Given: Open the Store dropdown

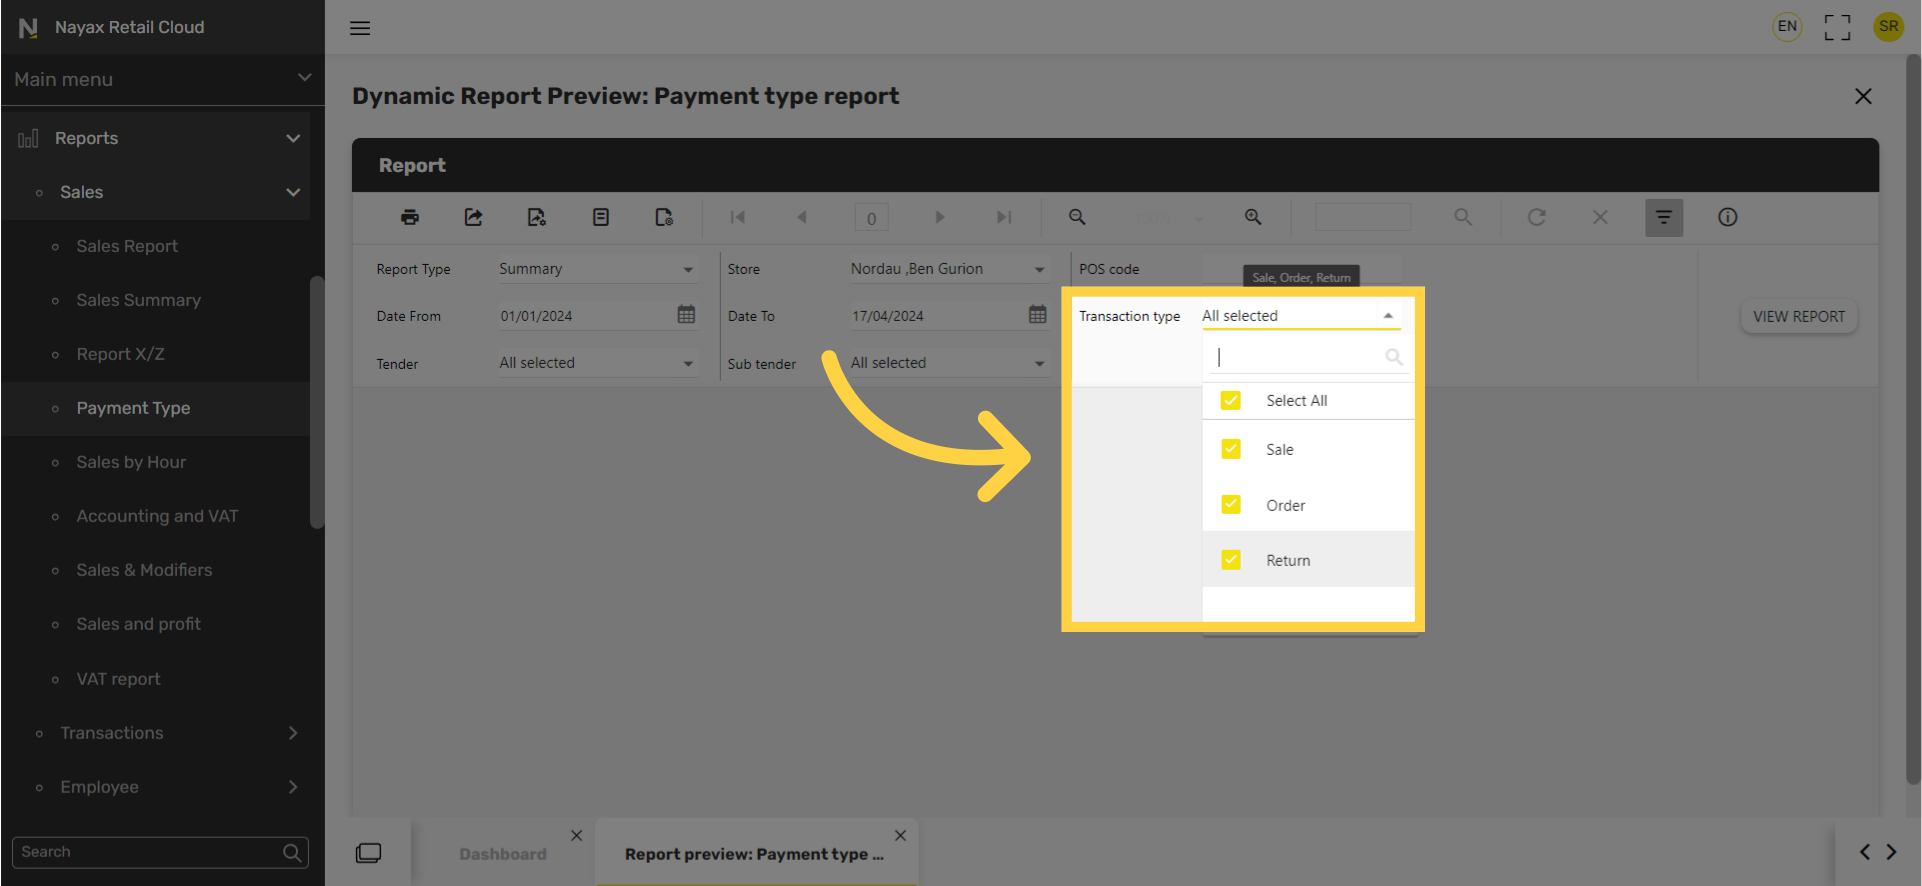Looking at the screenshot, I should (x=948, y=269).
